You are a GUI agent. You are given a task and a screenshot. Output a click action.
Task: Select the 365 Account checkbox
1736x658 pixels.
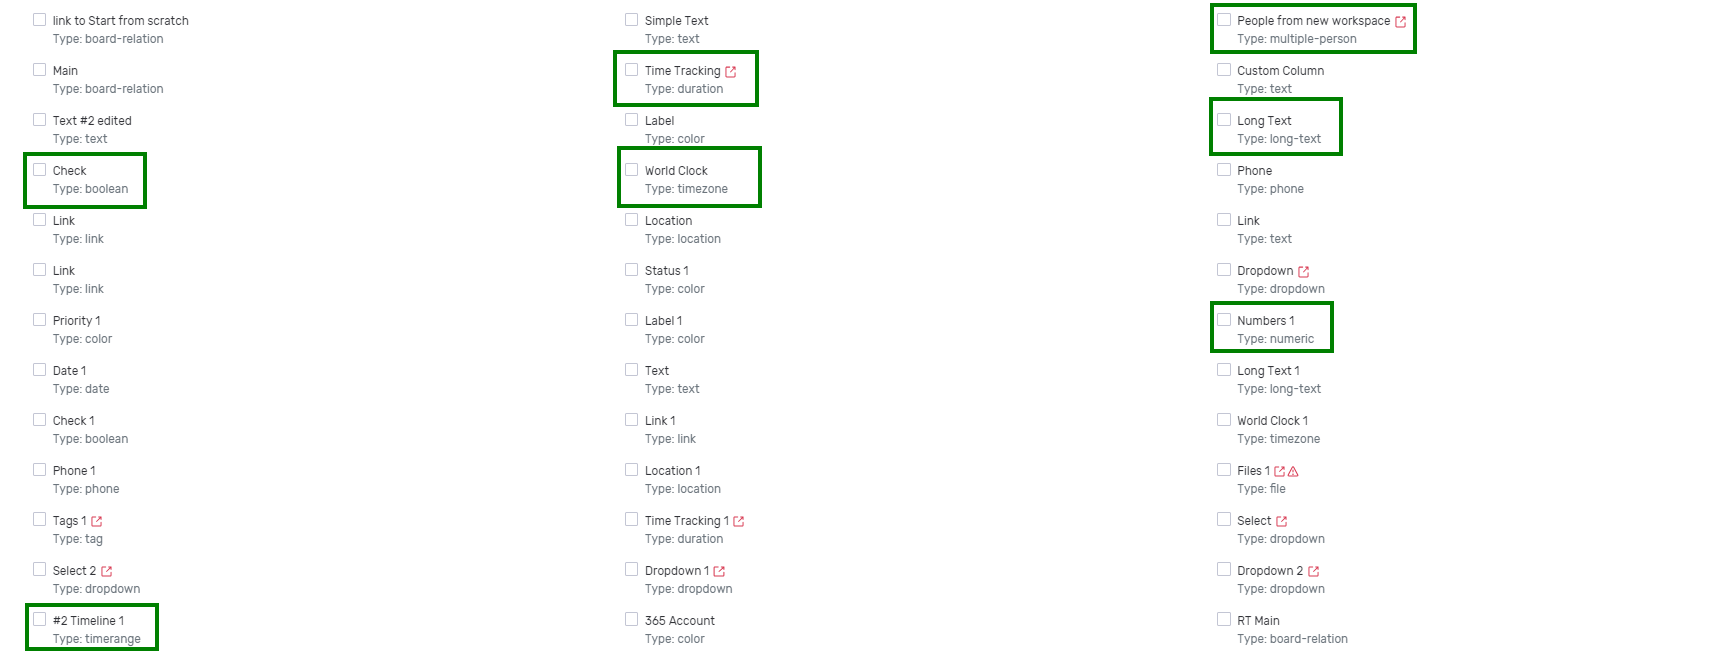coord(631,620)
